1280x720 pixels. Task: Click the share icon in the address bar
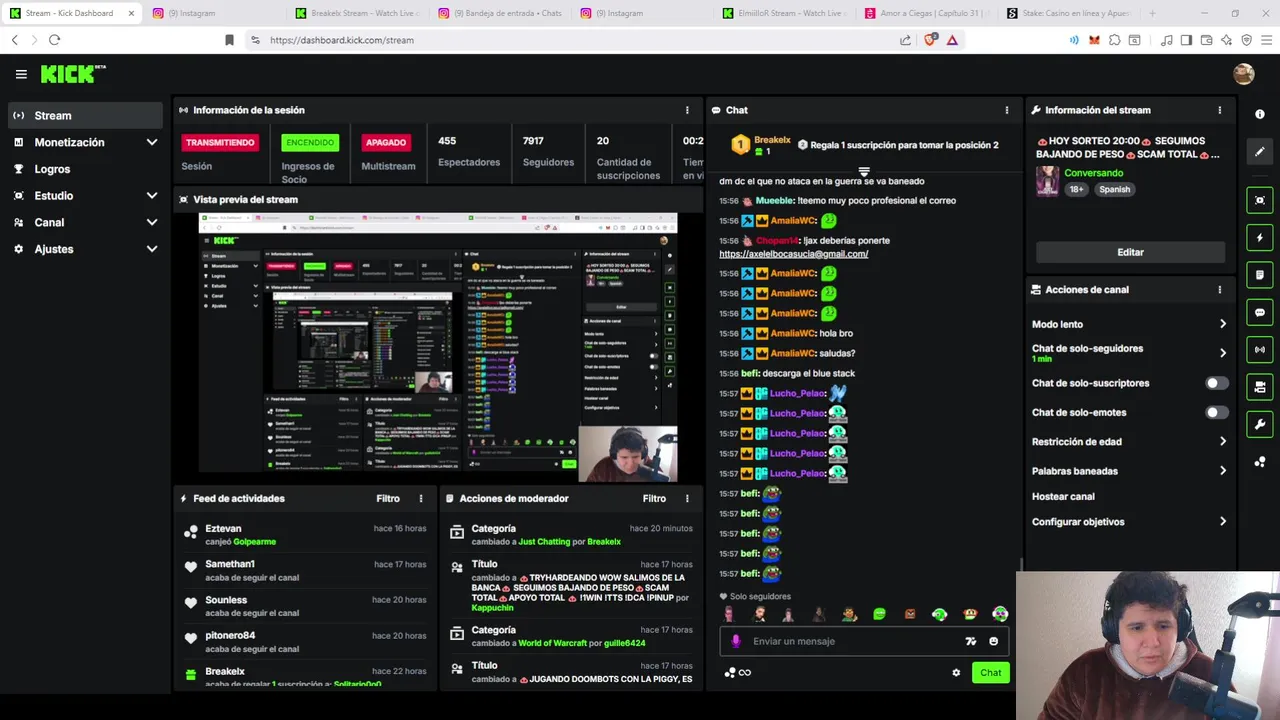[x=905, y=40]
